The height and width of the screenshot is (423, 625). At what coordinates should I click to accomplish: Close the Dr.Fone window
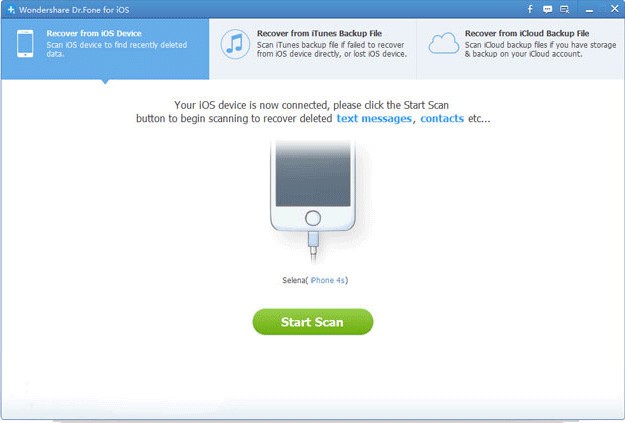pyautogui.click(x=615, y=9)
